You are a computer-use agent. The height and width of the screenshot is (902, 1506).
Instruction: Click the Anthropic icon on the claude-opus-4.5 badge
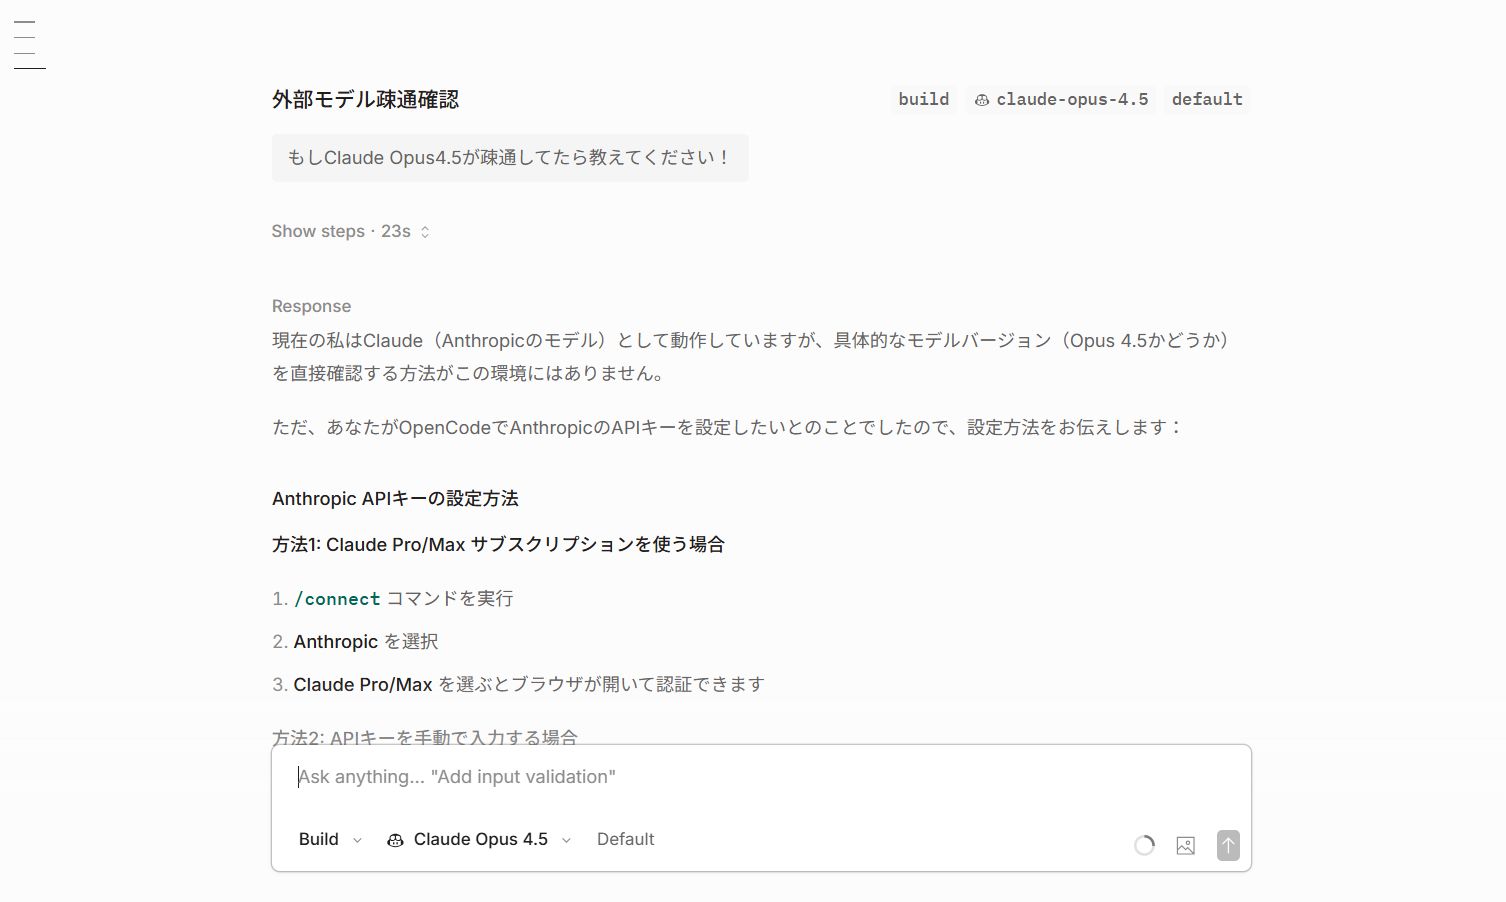point(984,99)
